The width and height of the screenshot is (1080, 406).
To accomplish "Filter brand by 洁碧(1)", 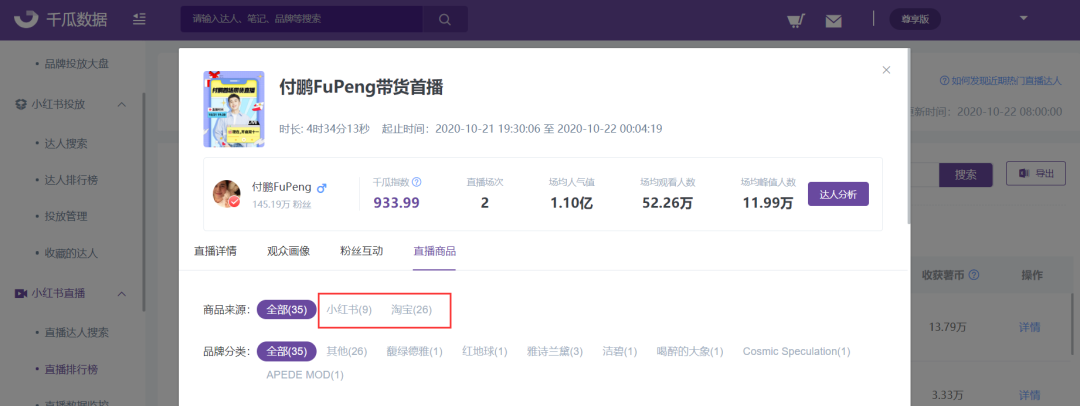I will (620, 352).
